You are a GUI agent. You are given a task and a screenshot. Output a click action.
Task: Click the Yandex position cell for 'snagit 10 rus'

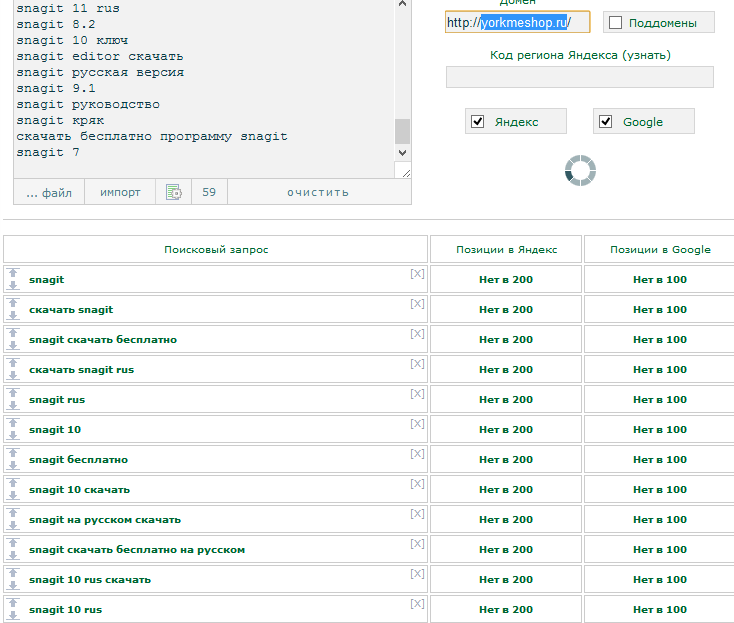(x=506, y=609)
